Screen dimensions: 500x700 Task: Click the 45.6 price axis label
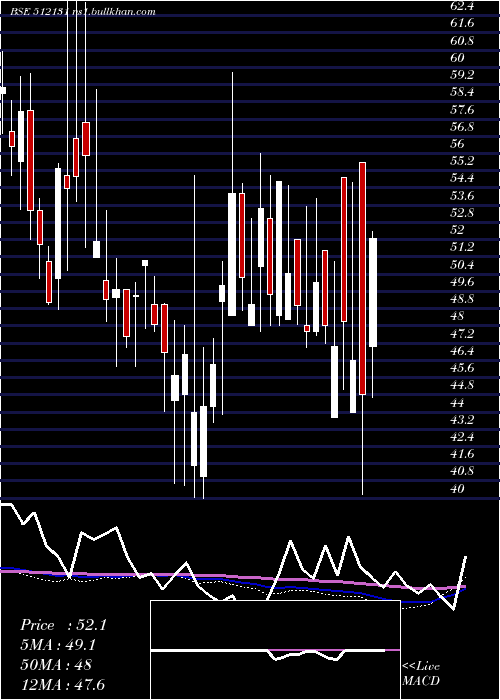(462, 368)
